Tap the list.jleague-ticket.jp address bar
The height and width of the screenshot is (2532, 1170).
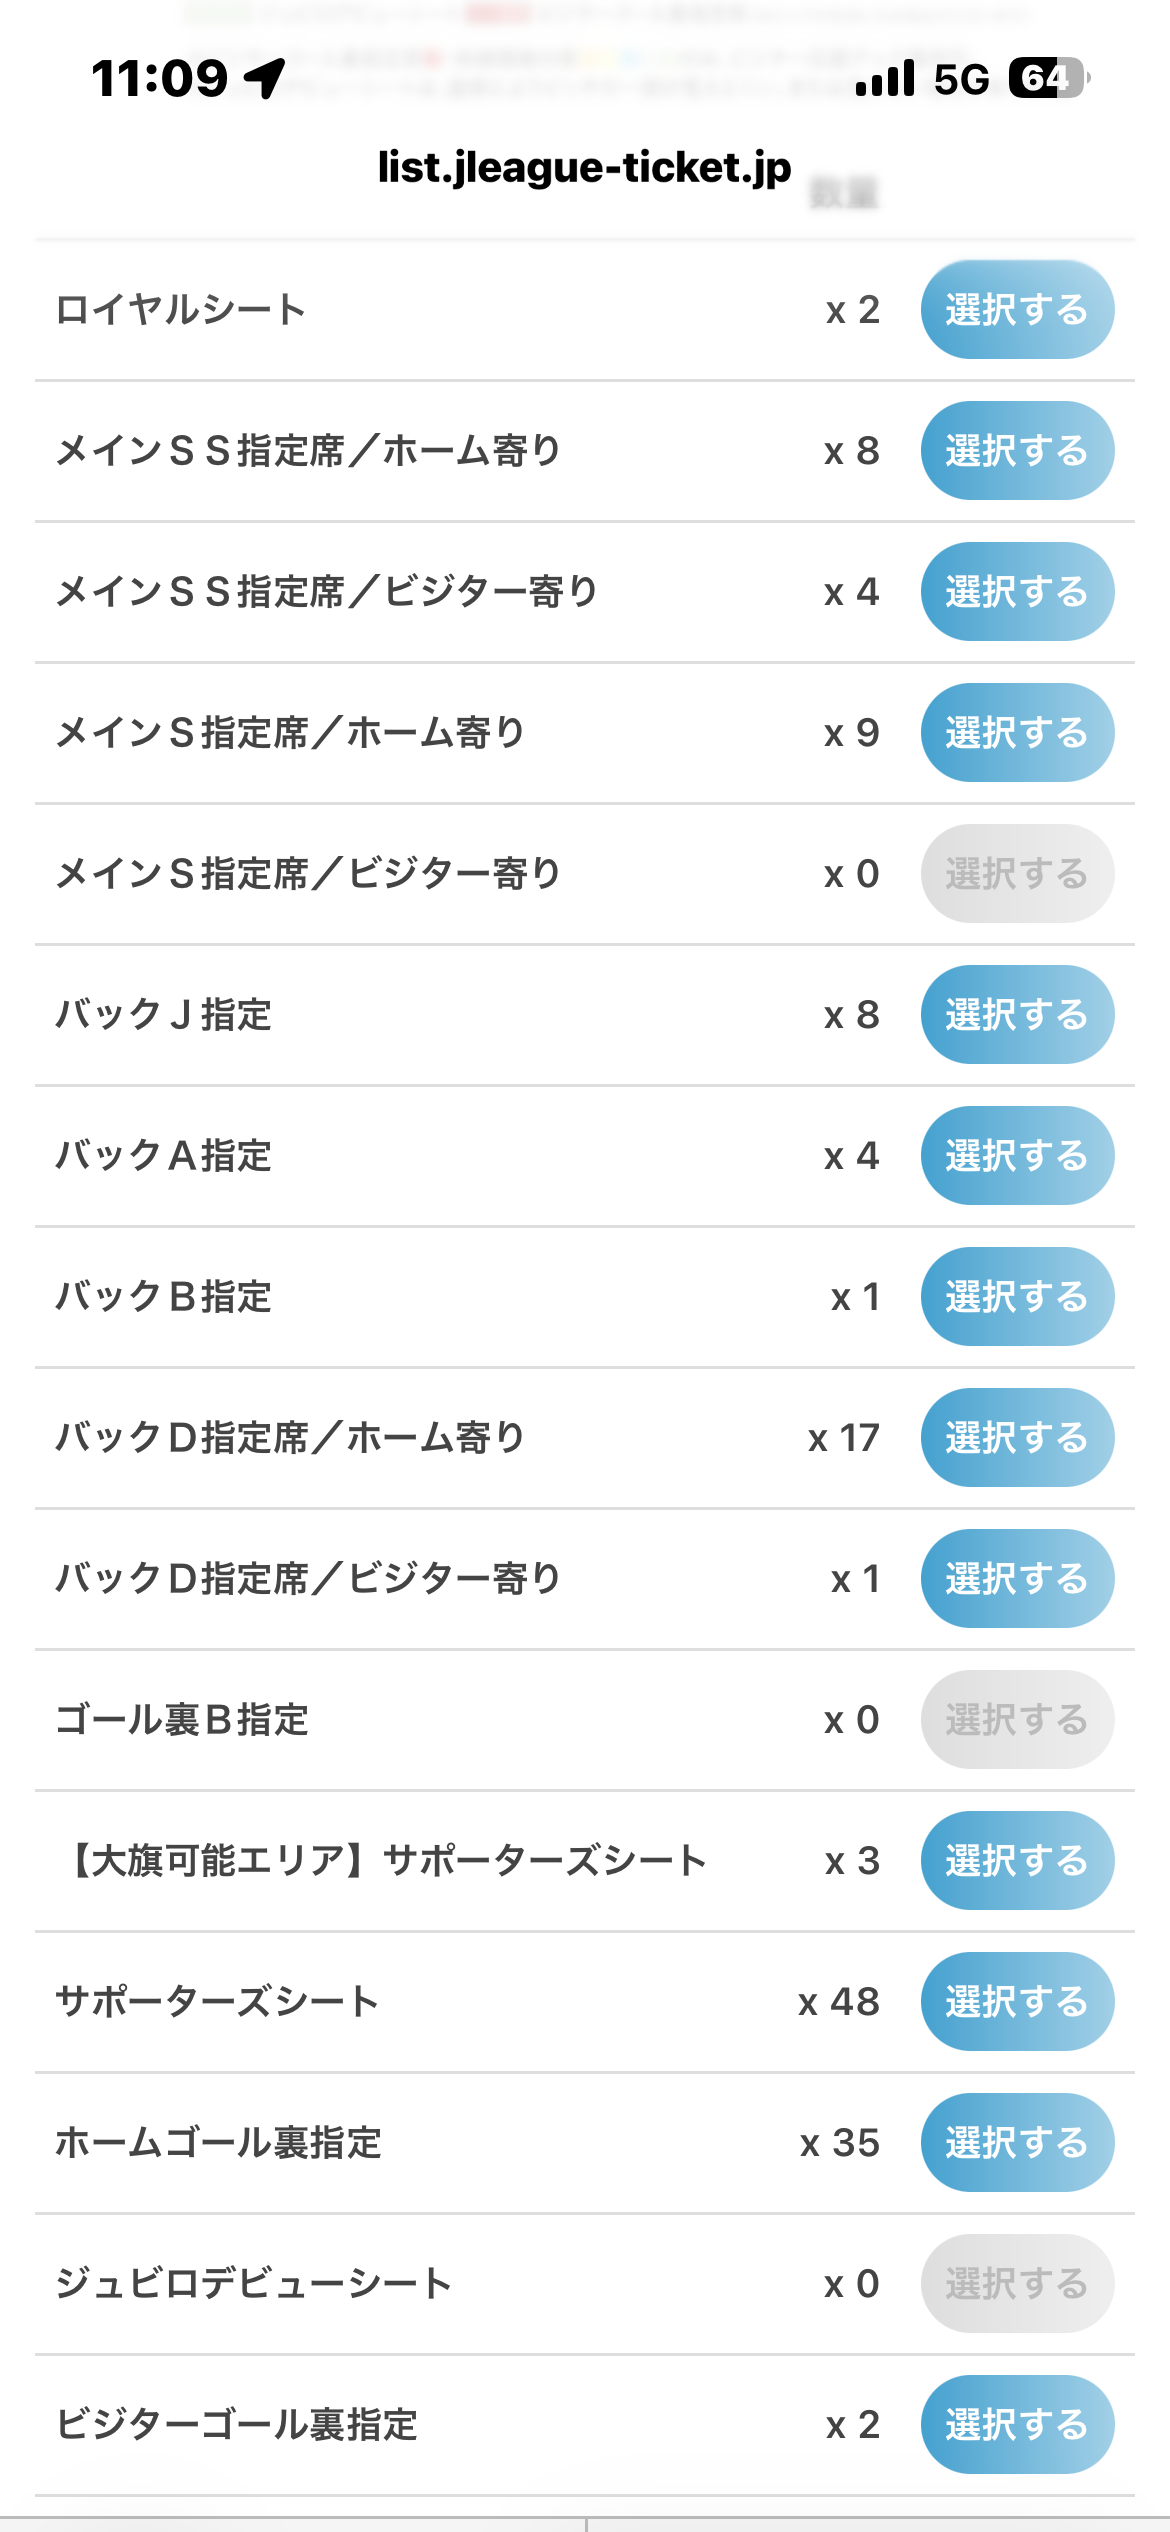(x=584, y=168)
